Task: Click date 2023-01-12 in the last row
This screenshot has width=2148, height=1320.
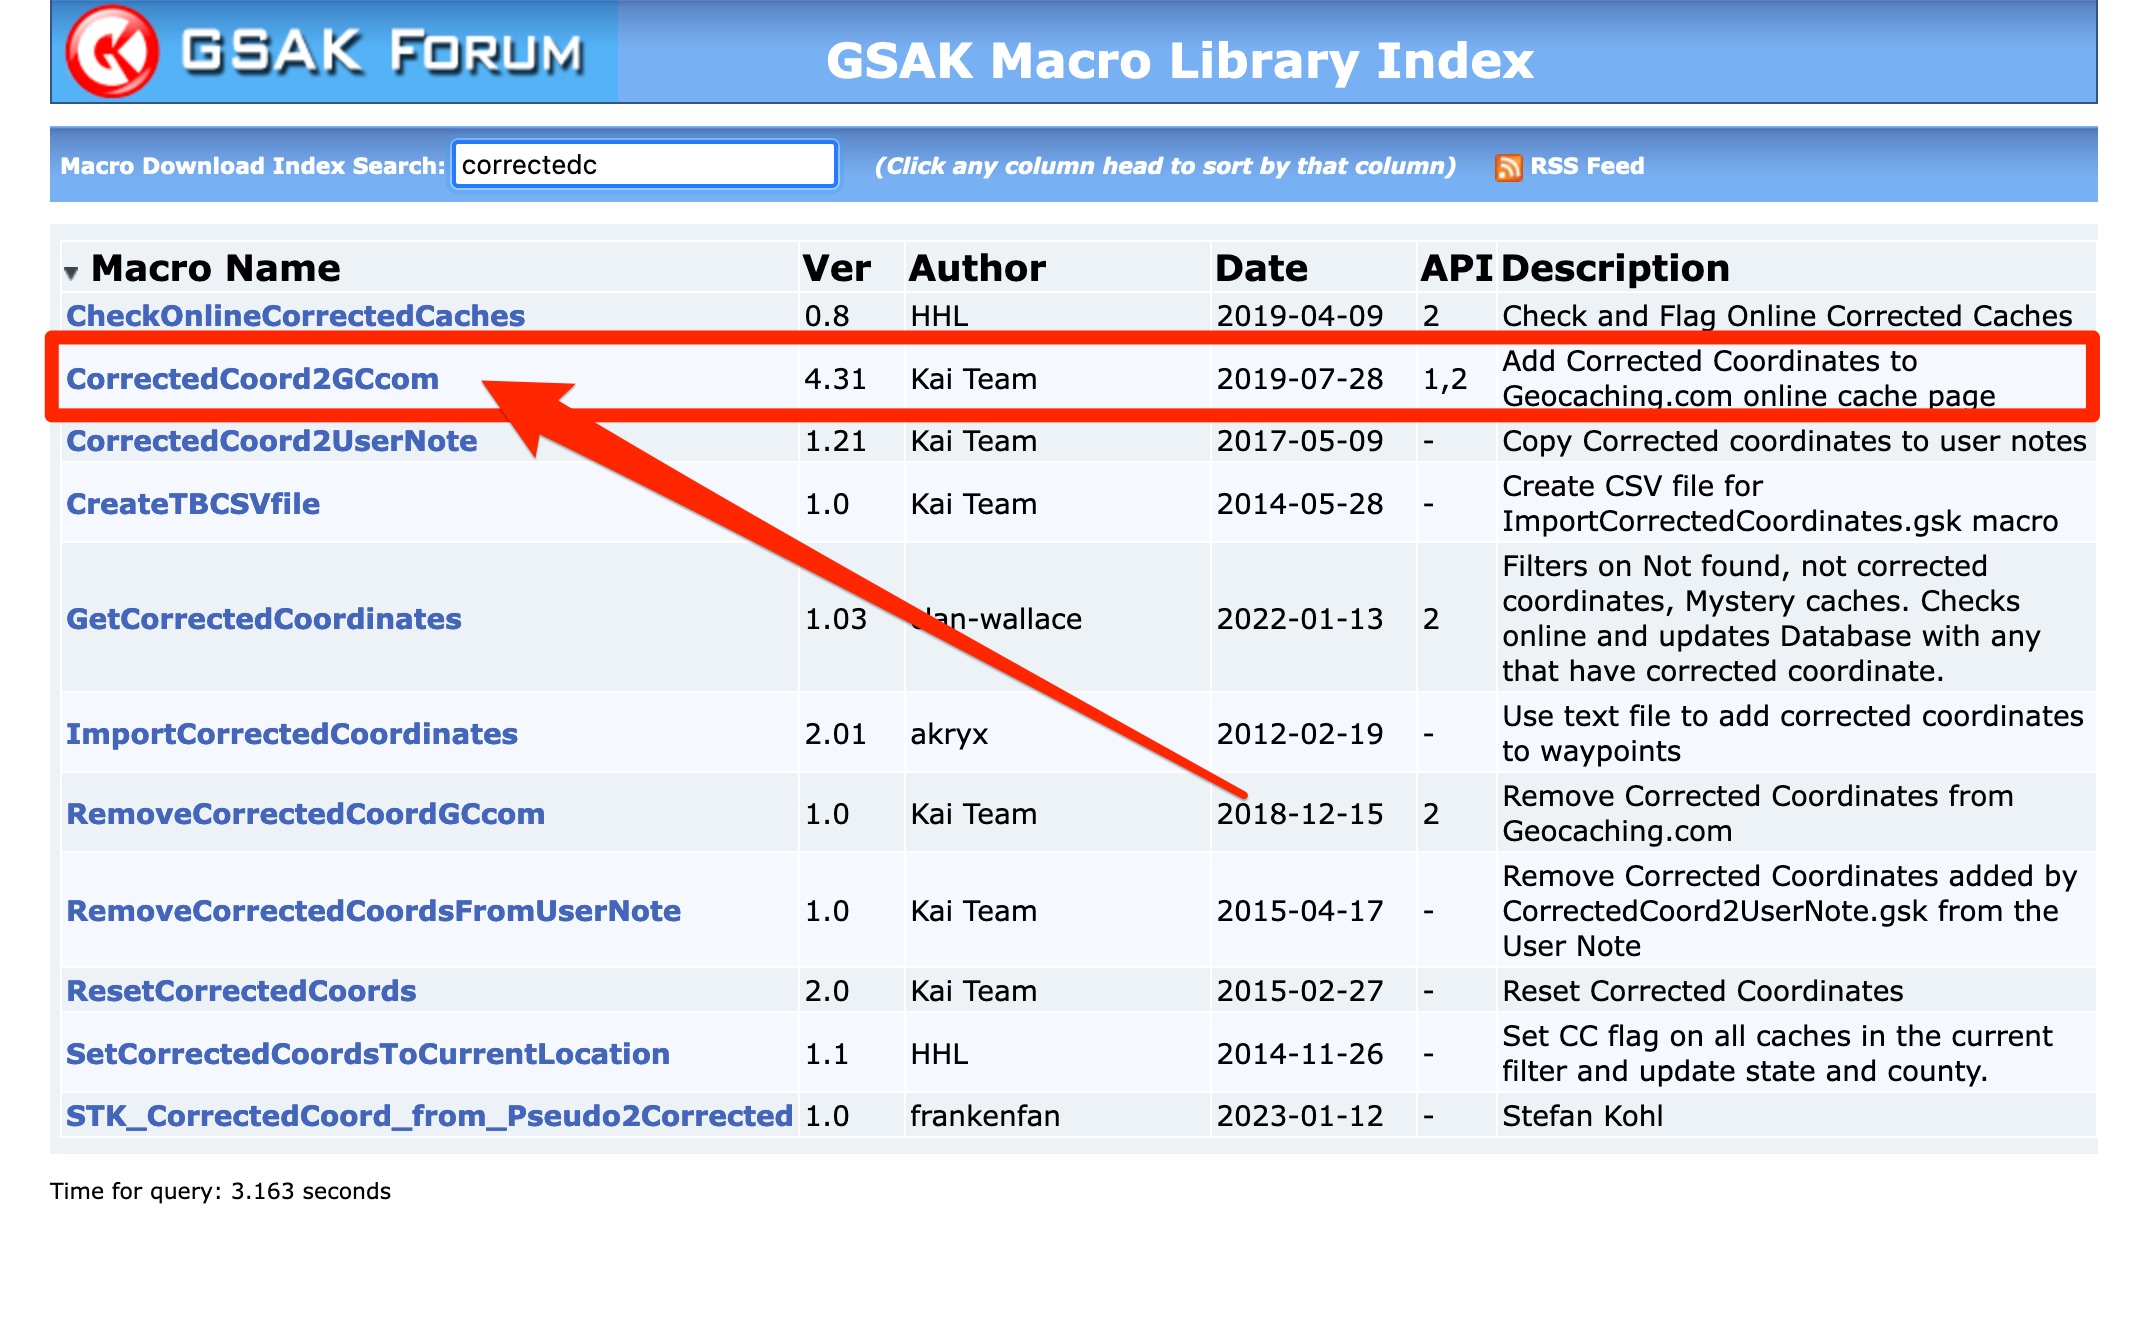Action: click(x=1300, y=1116)
